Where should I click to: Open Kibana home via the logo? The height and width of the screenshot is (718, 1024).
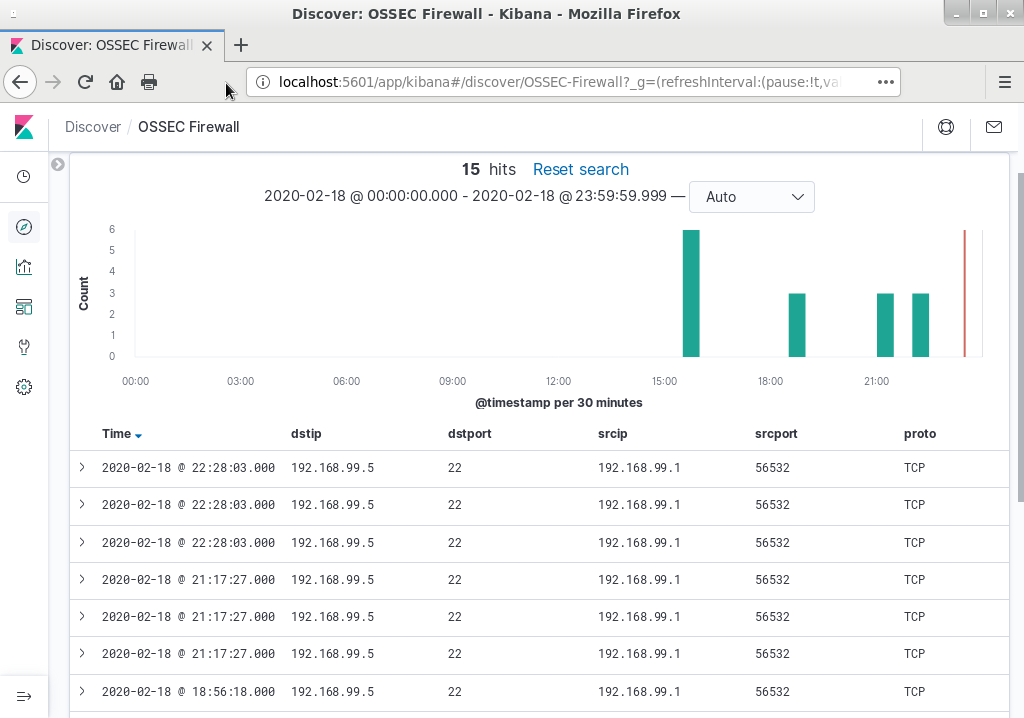coord(24,127)
